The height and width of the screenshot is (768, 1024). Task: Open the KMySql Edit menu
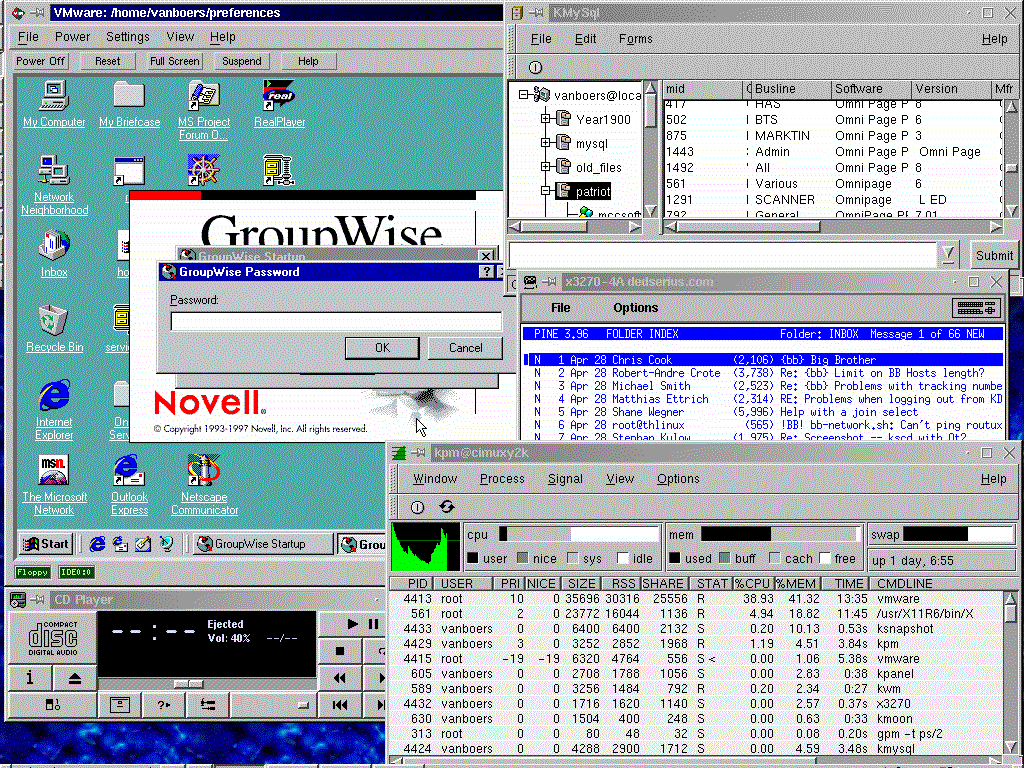(x=585, y=39)
